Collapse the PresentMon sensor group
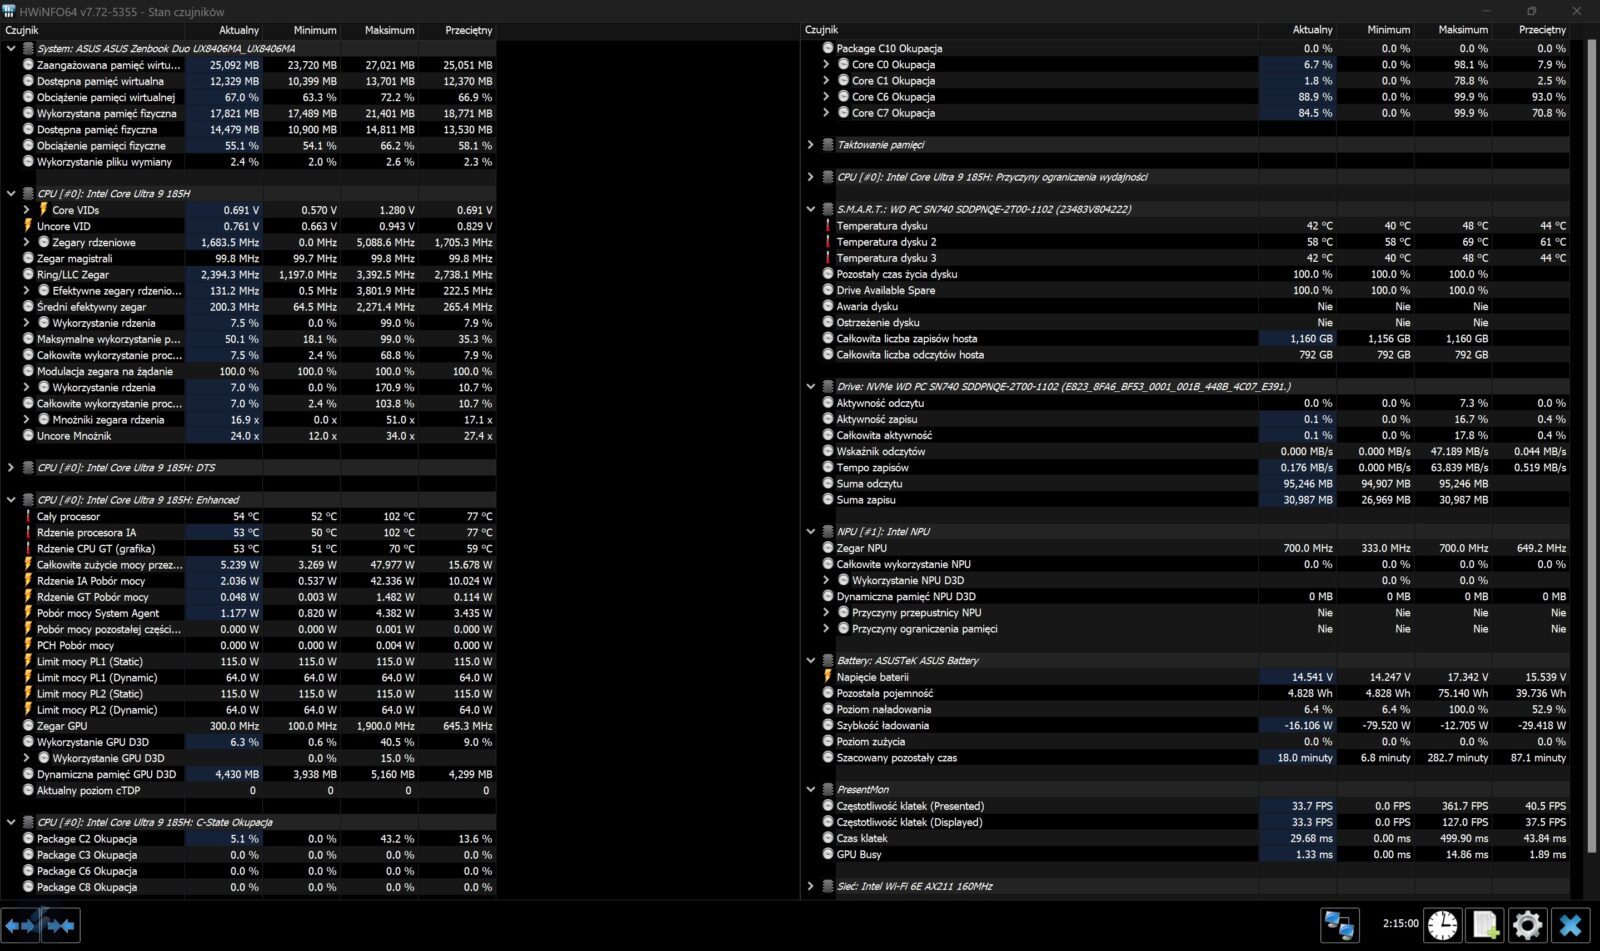1600x951 pixels. [x=811, y=790]
